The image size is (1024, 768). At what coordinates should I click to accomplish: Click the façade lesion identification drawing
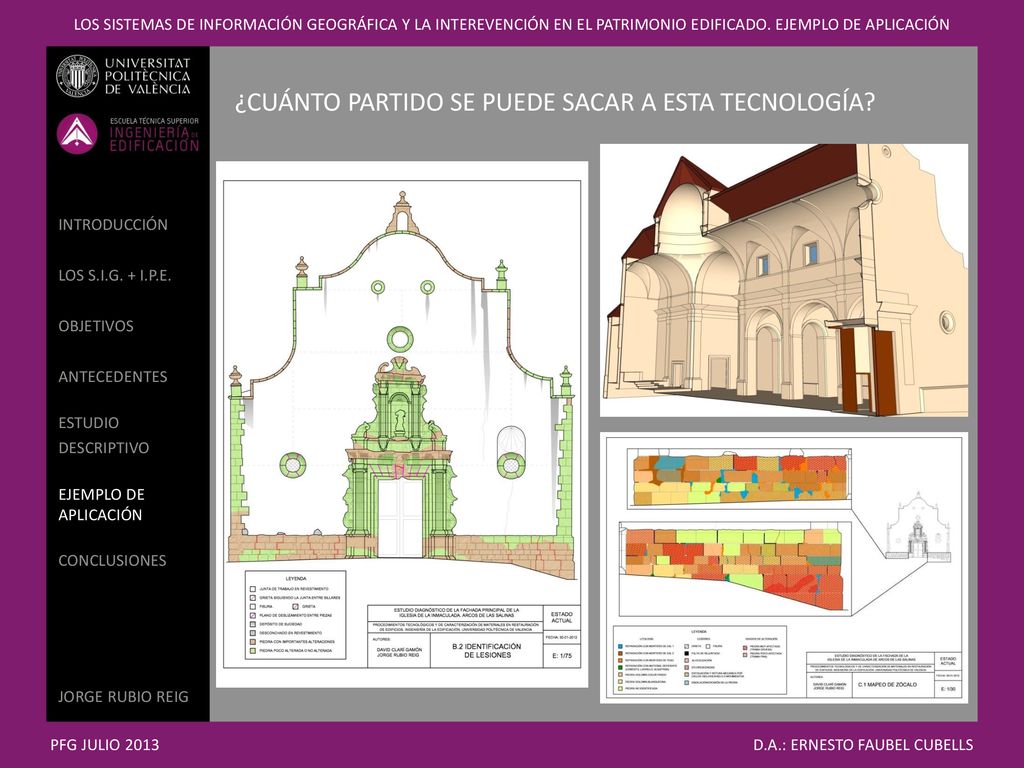(402, 424)
